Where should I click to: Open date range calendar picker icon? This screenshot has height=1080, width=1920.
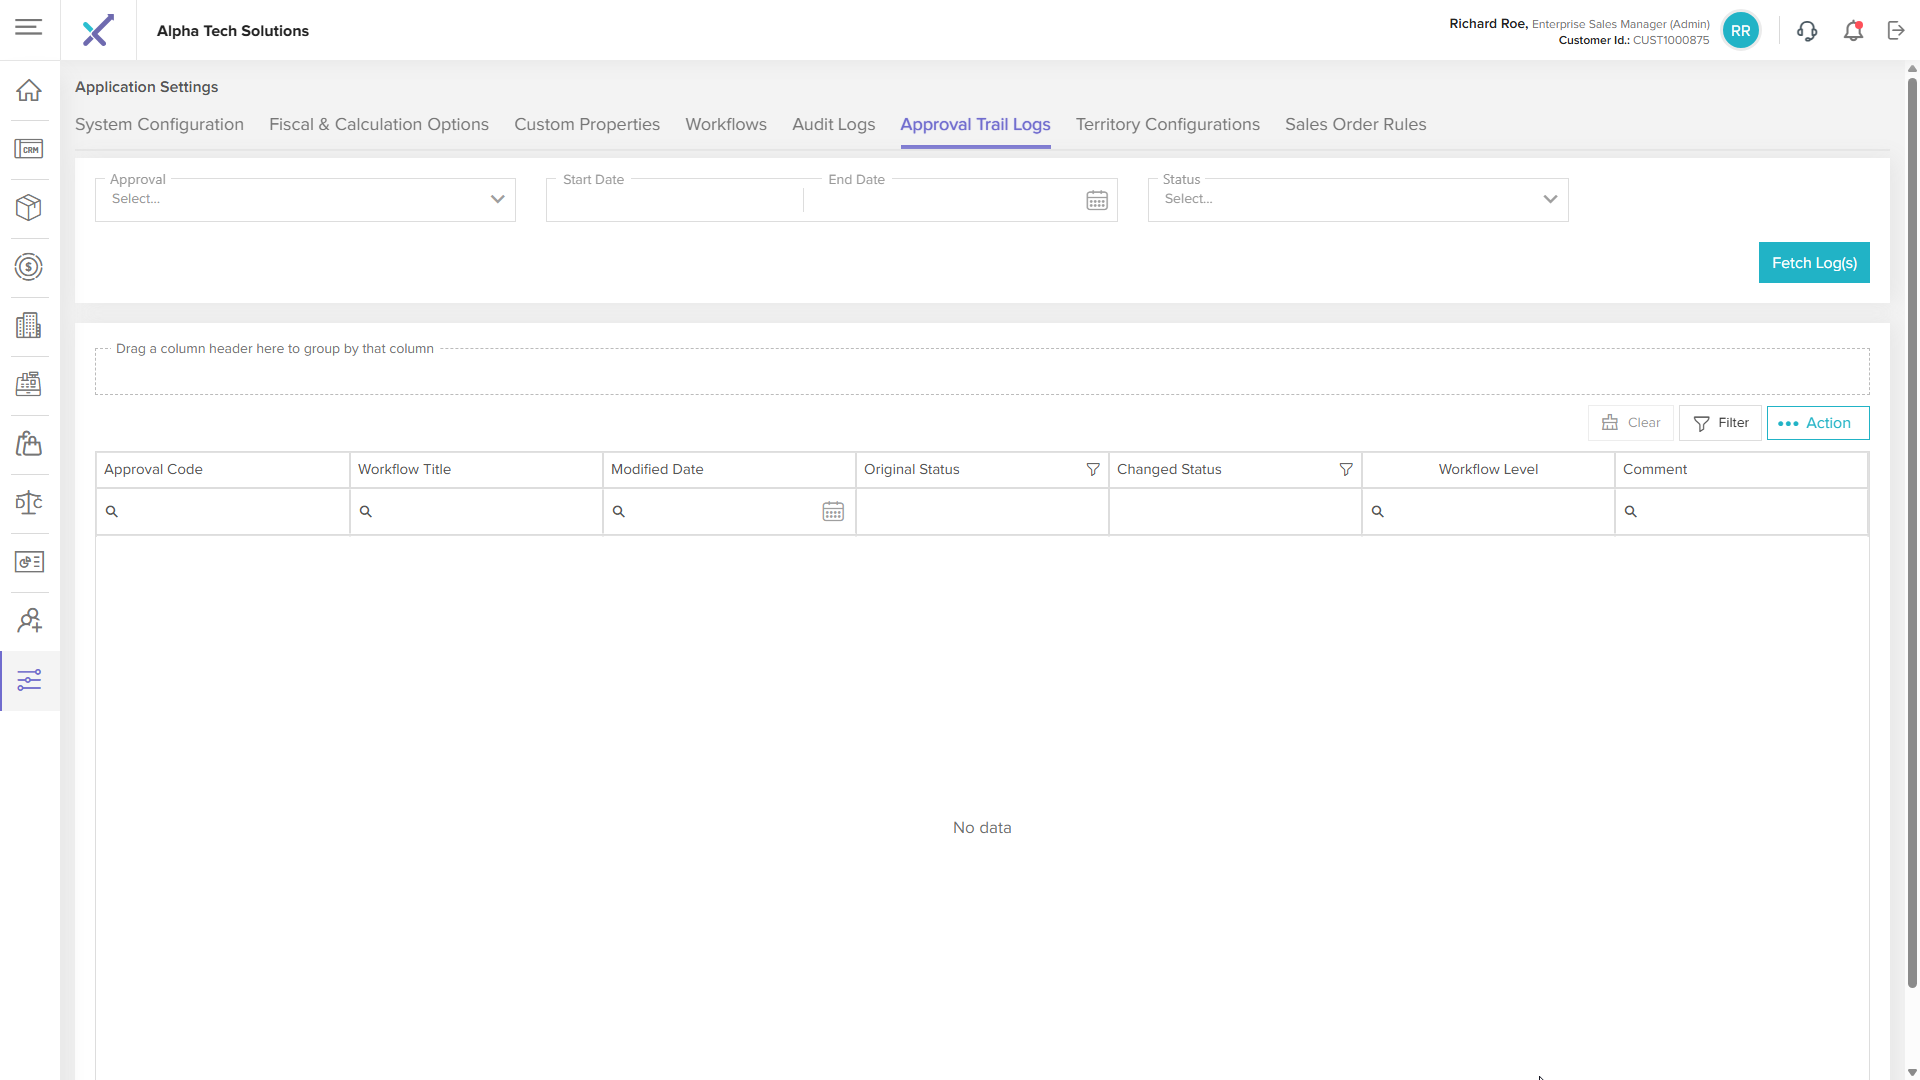1097,200
